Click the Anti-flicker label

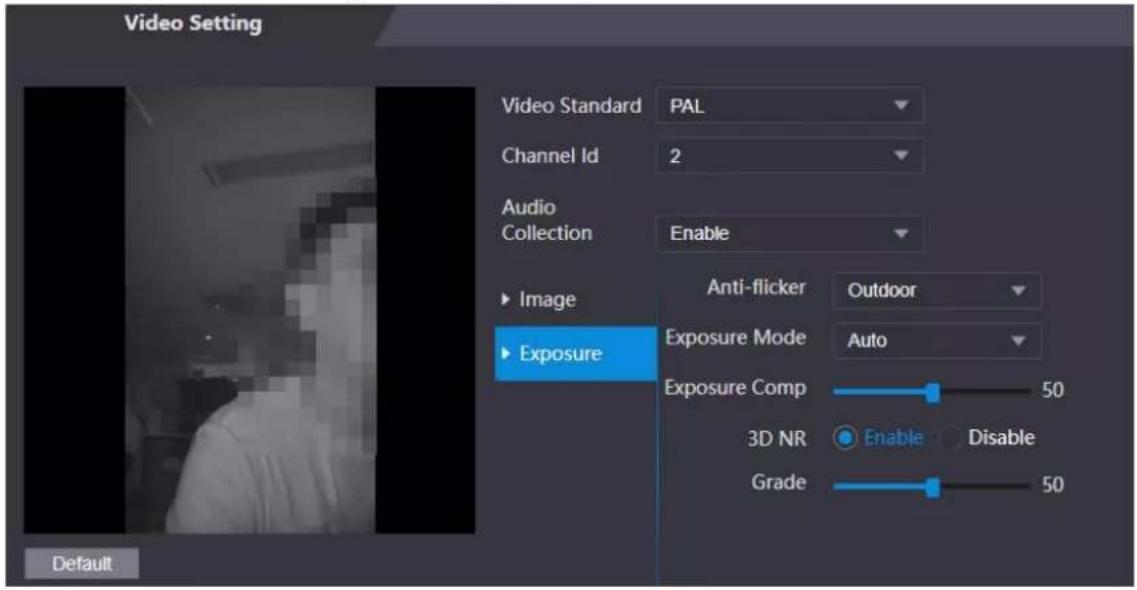point(756,288)
